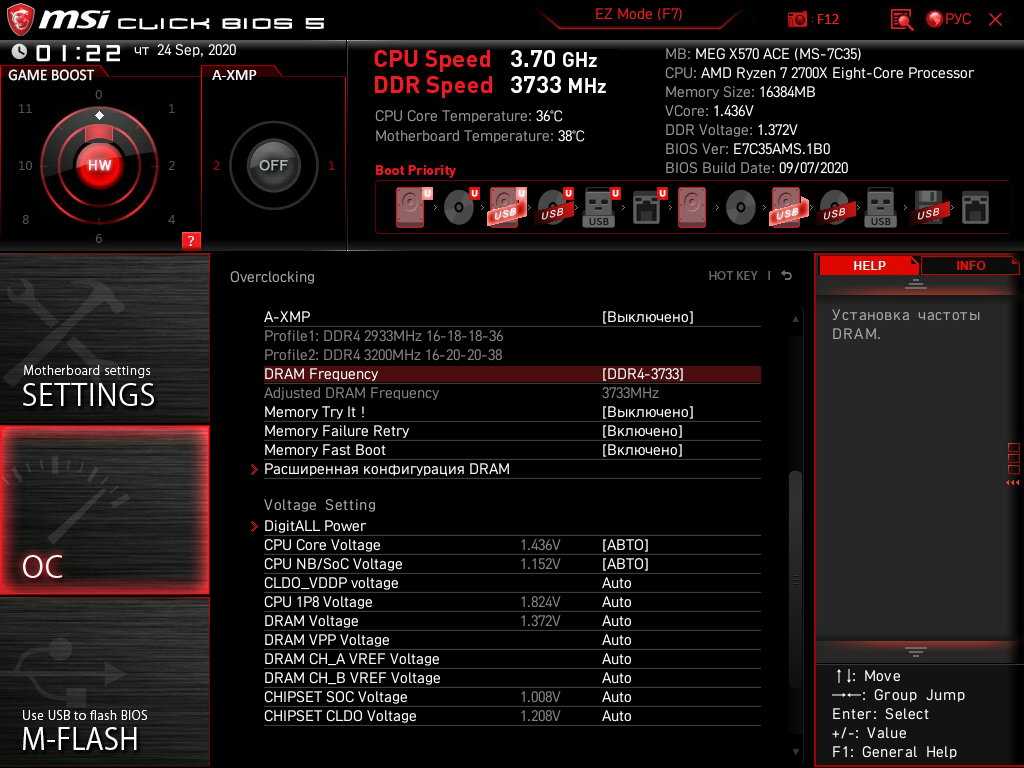Open the red question mark help icon

tap(191, 240)
